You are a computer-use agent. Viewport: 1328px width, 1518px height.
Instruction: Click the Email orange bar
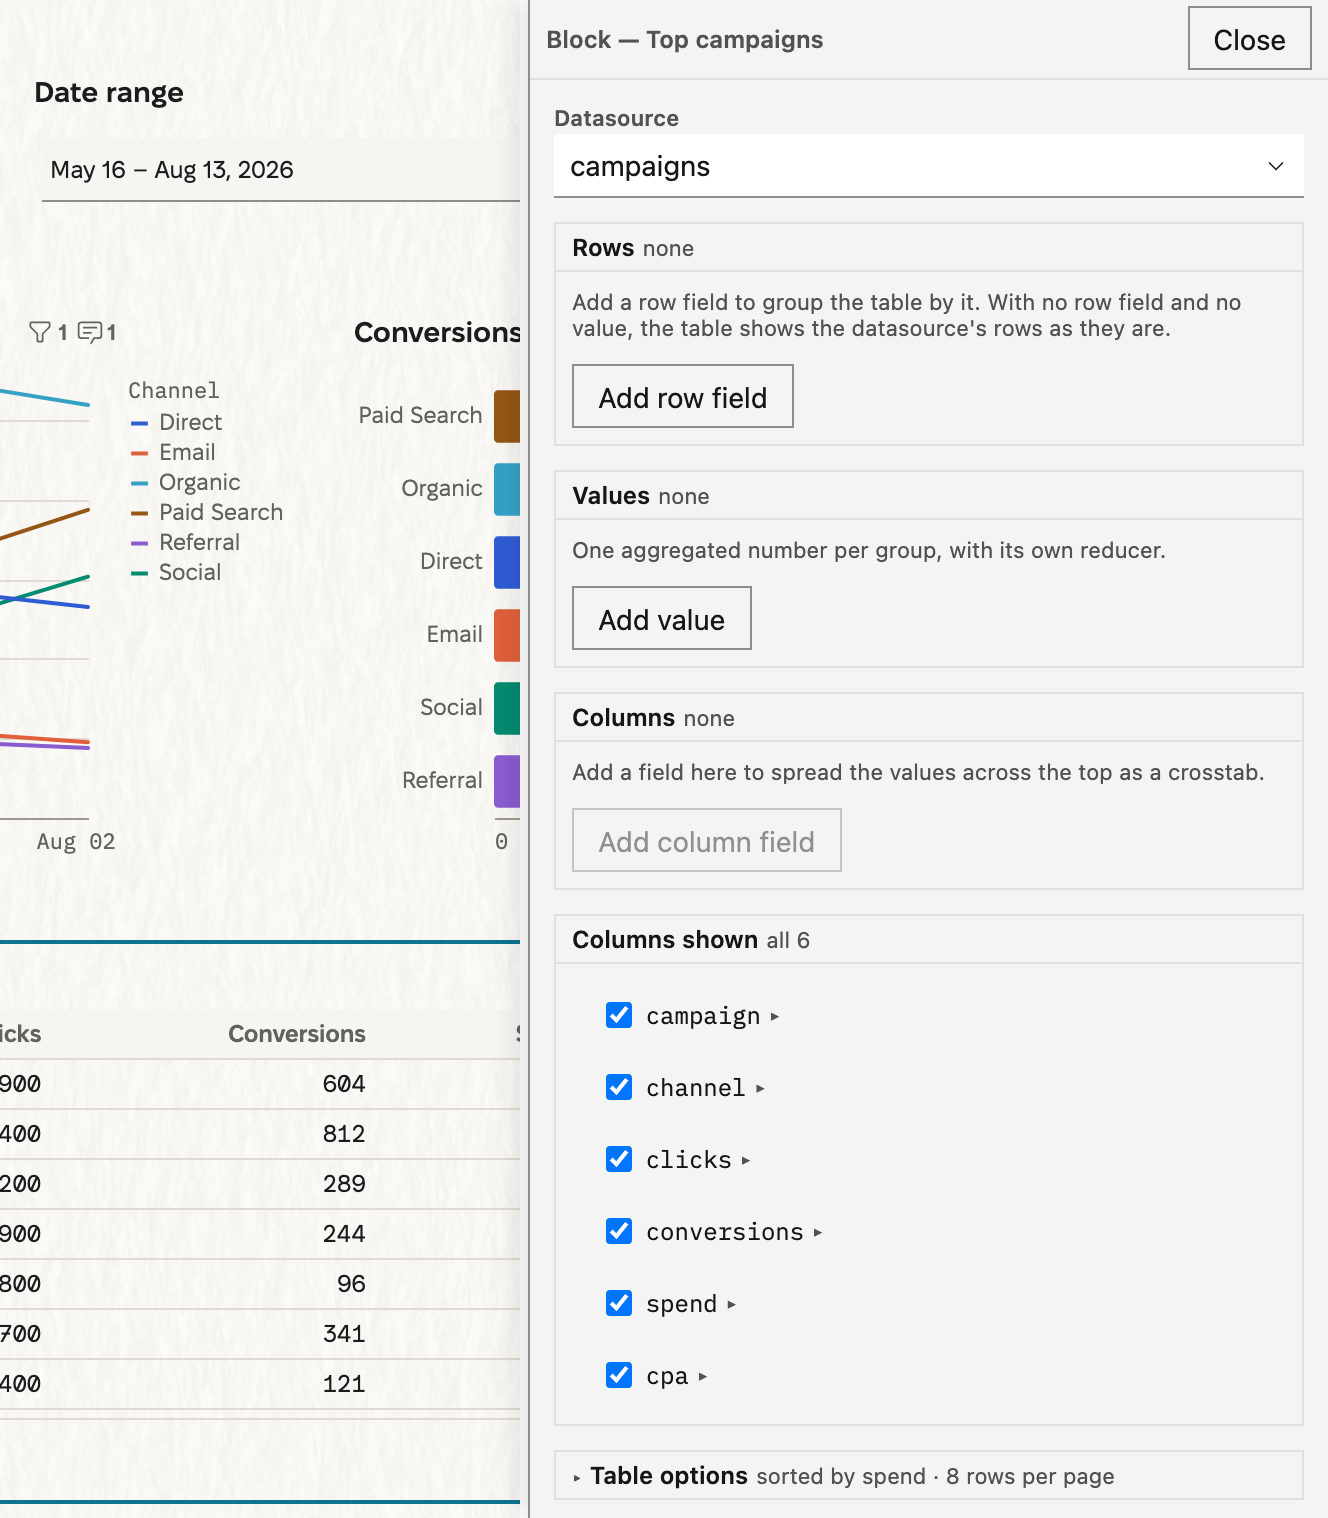click(507, 635)
